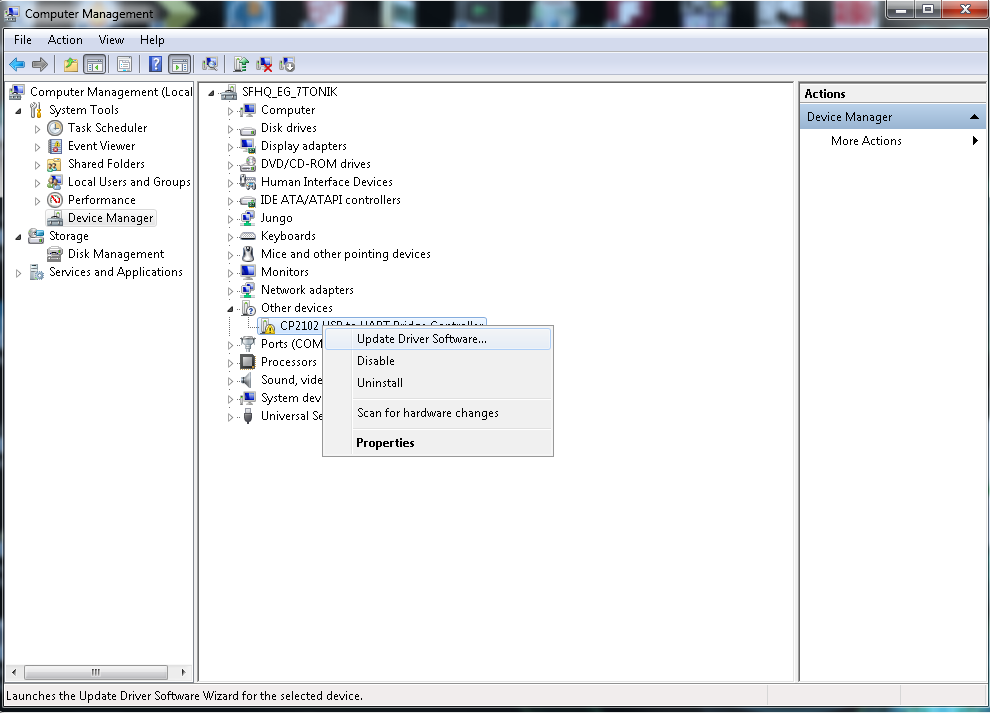Expand Local Users and Groups node arrow
The width and height of the screenshot is (990, 713).
(37, 183)
